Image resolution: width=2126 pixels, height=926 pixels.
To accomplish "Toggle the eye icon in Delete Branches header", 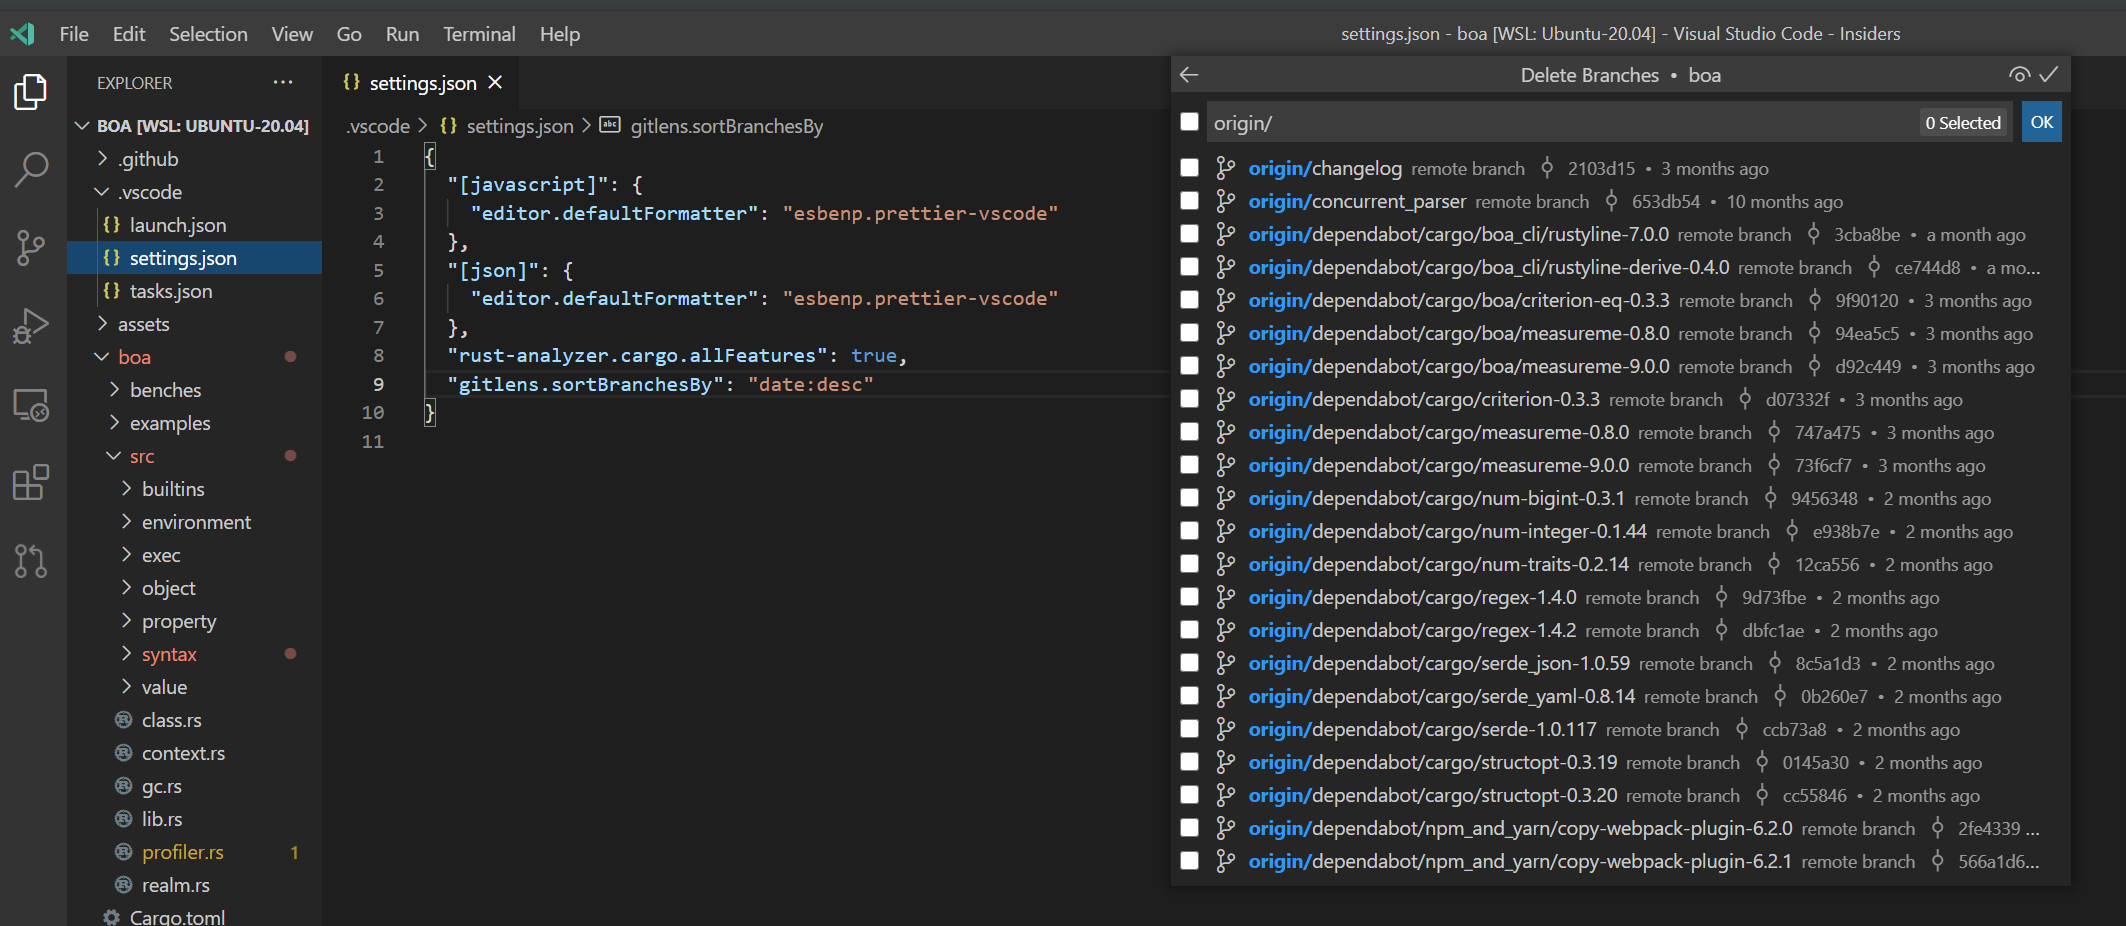I will point(2019,74).
